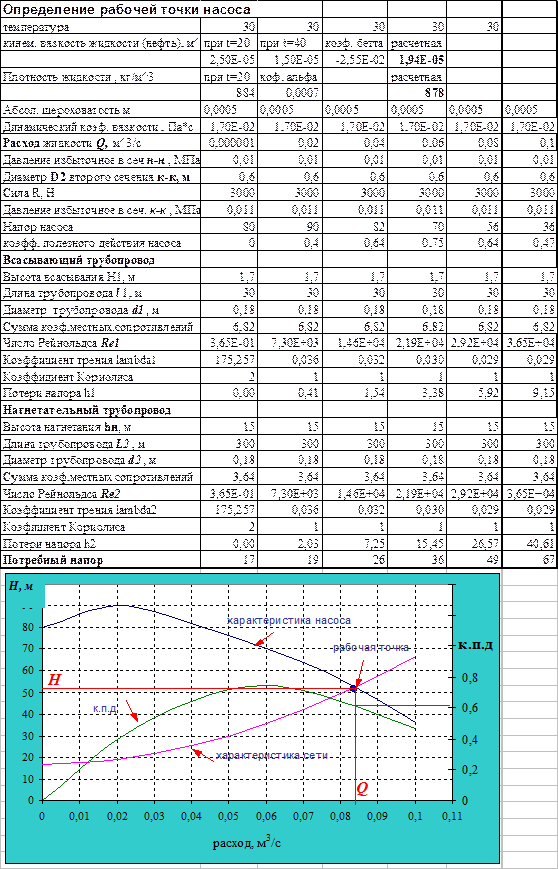Click the 'характеристика сети' chart label
The image size is (558, 869).
272,755
